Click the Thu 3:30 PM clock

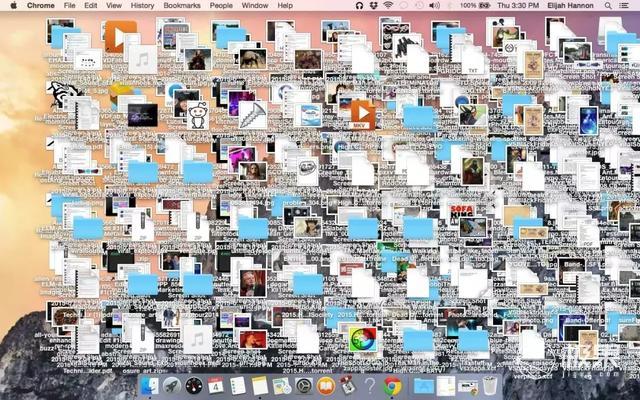click(518, 5)
